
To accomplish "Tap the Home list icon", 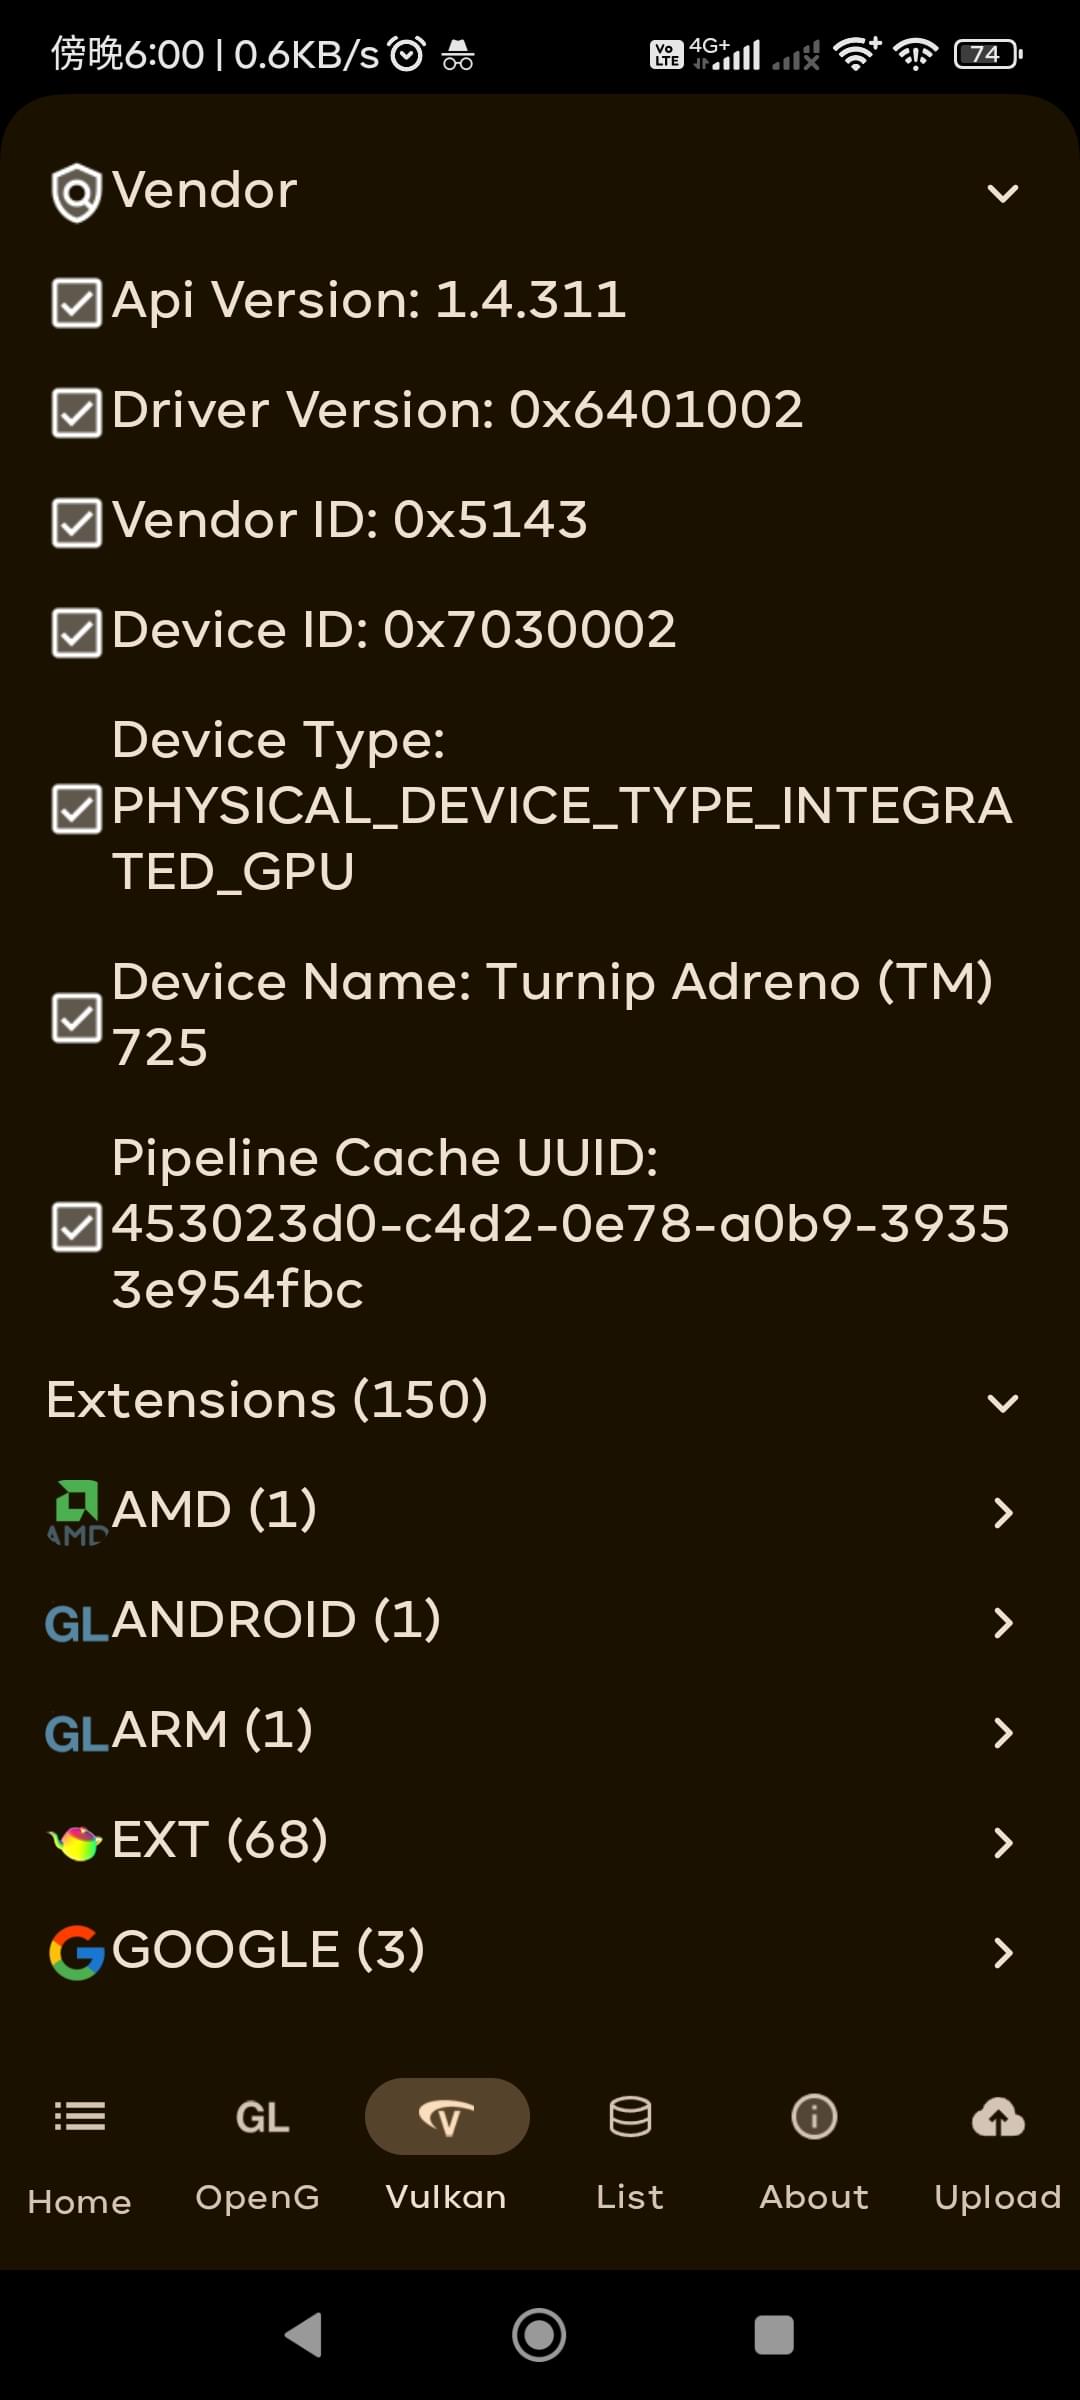I will (x=79, y=2116).
